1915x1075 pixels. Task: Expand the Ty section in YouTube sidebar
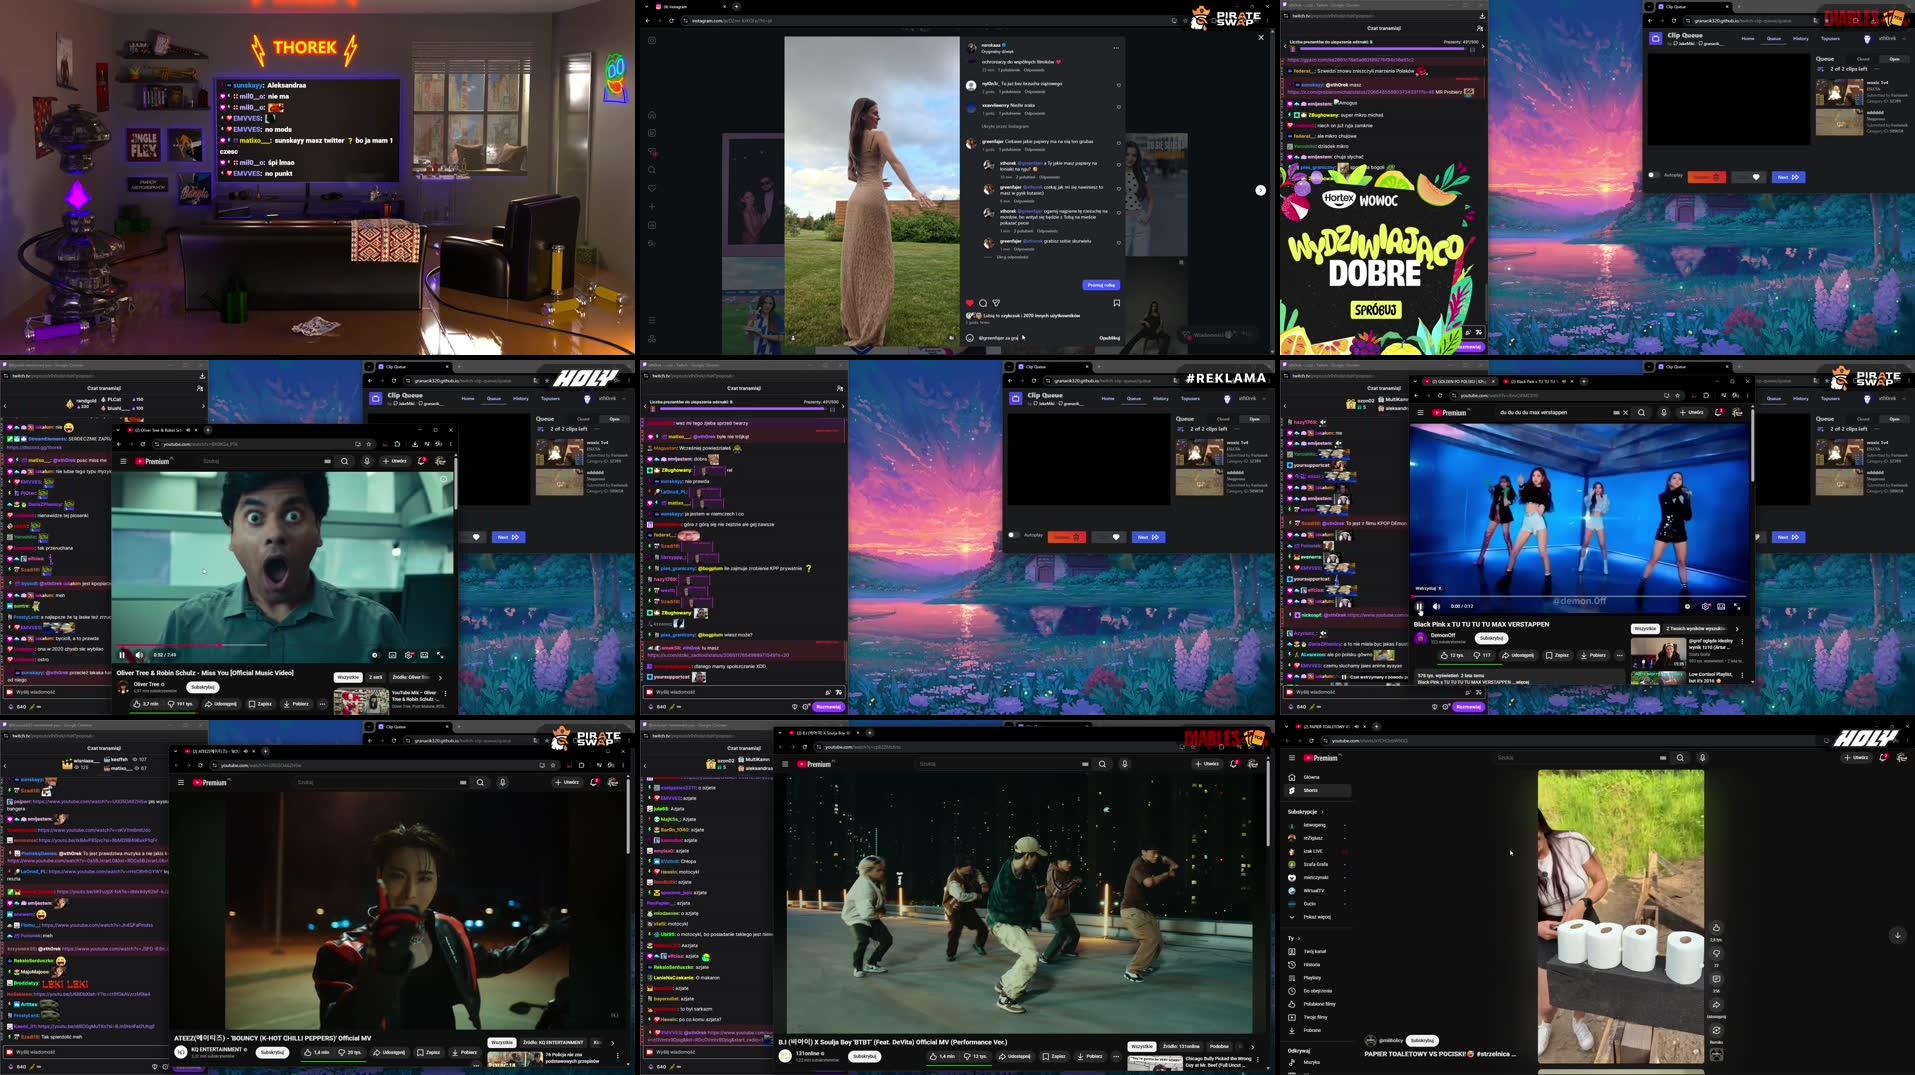[x=1293, y=939]
